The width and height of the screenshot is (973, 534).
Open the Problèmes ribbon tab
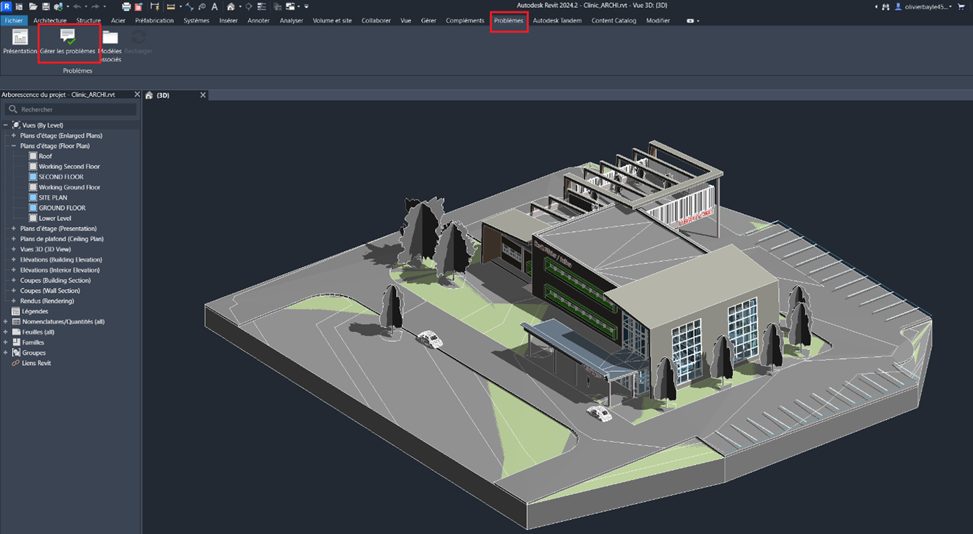[508, 20]
